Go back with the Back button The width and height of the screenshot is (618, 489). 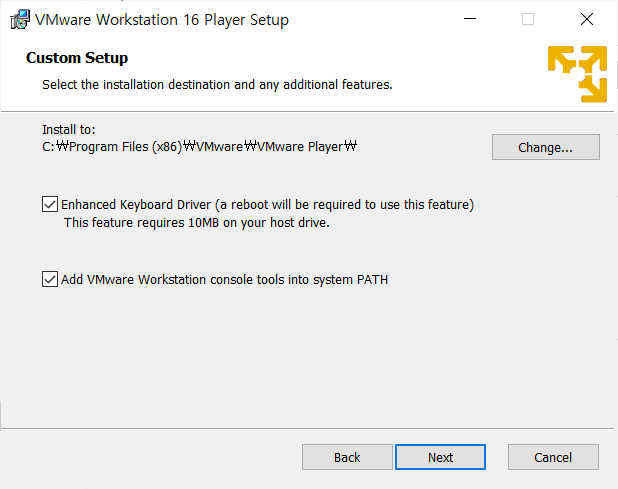click(x=347, y=457)
